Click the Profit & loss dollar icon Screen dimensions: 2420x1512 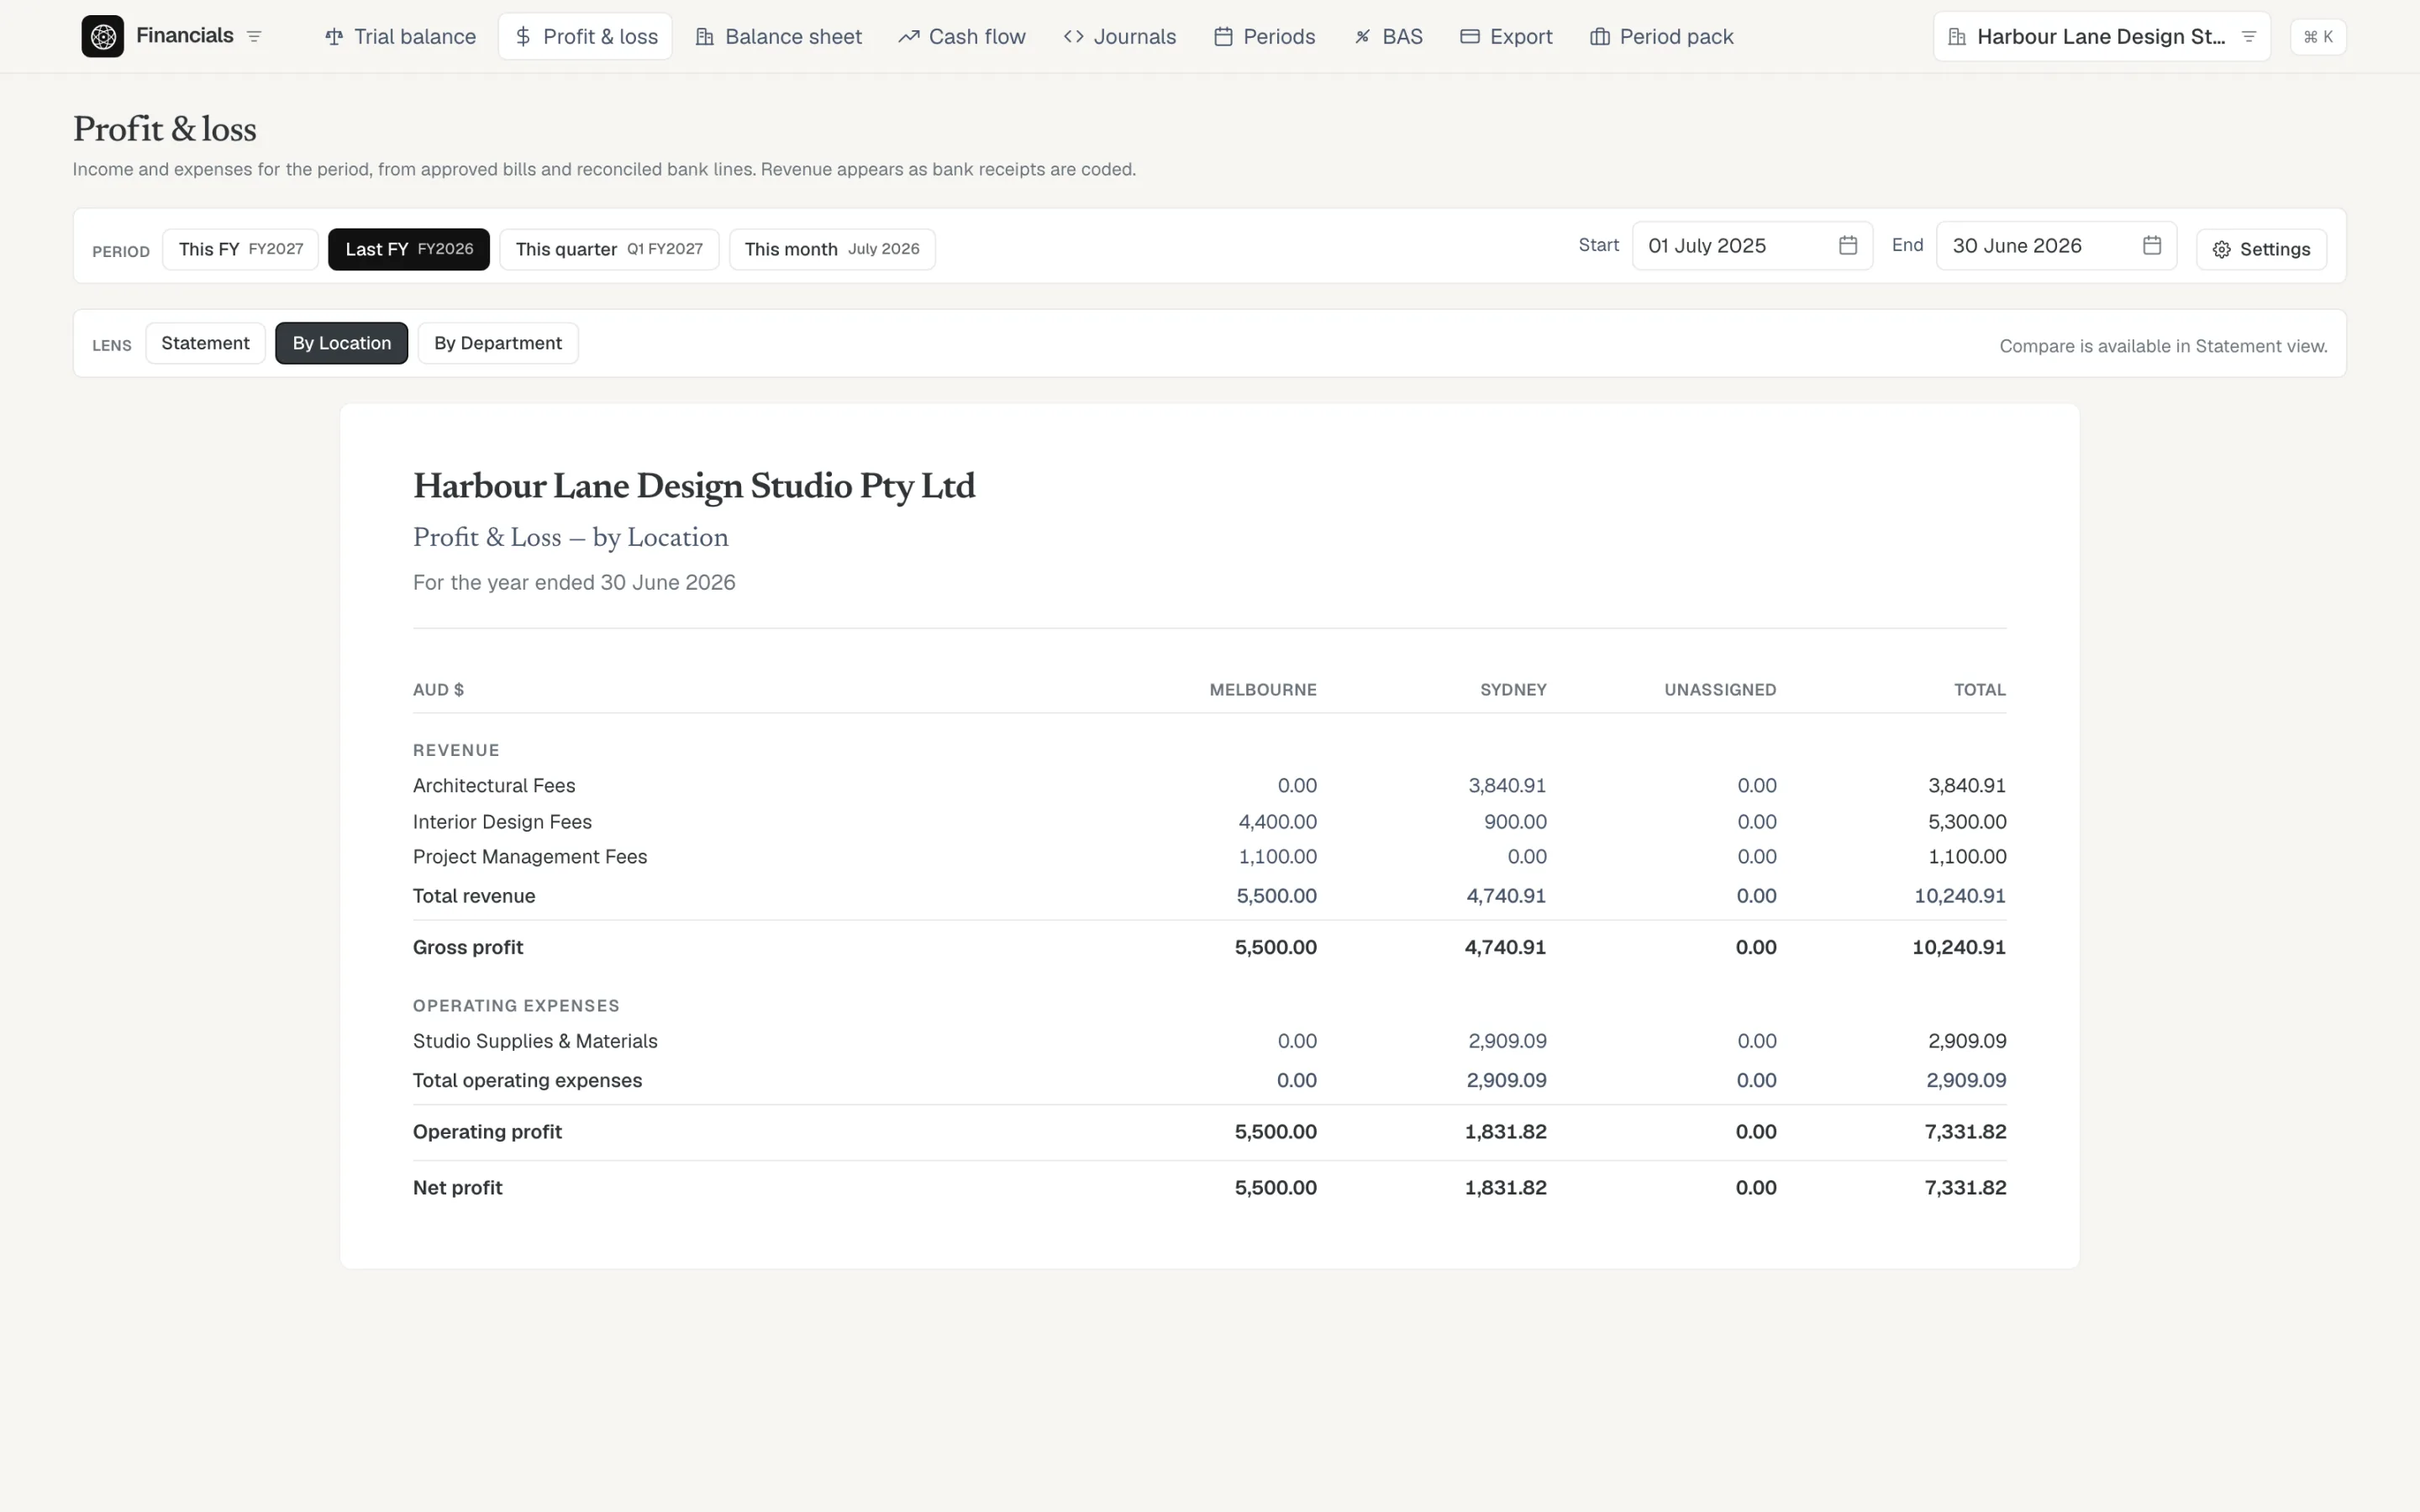click(523, 37)
